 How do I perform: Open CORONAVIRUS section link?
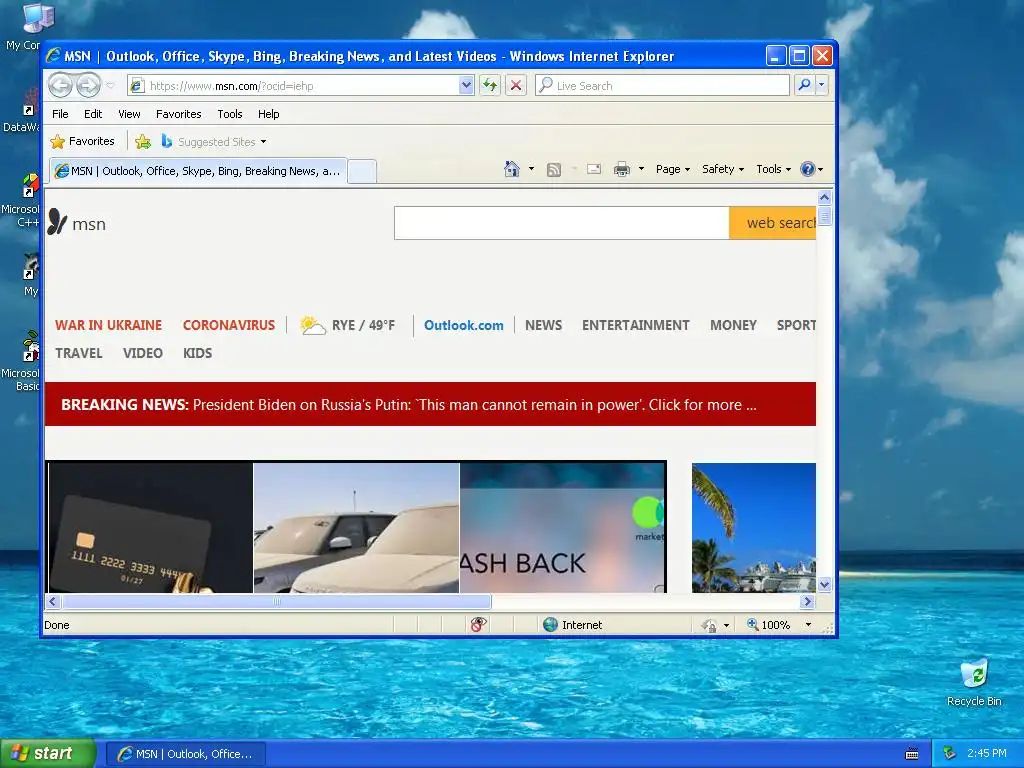pyautogui.click(x=229, y=325)
